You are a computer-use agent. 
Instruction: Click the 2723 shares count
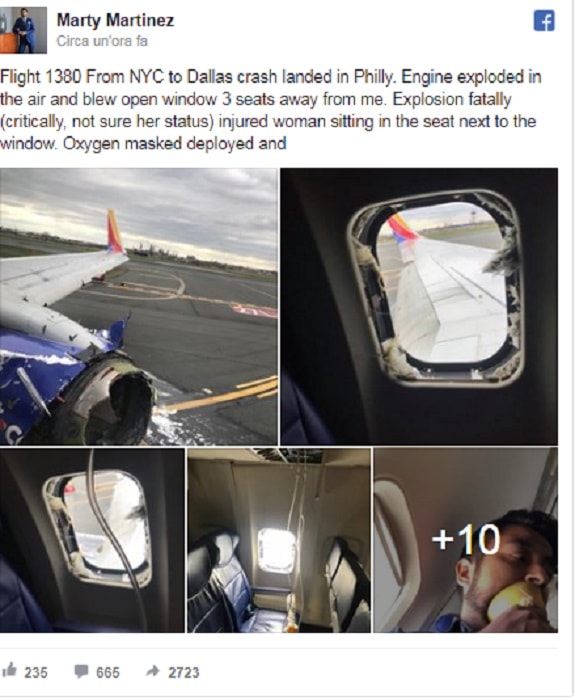183,672
